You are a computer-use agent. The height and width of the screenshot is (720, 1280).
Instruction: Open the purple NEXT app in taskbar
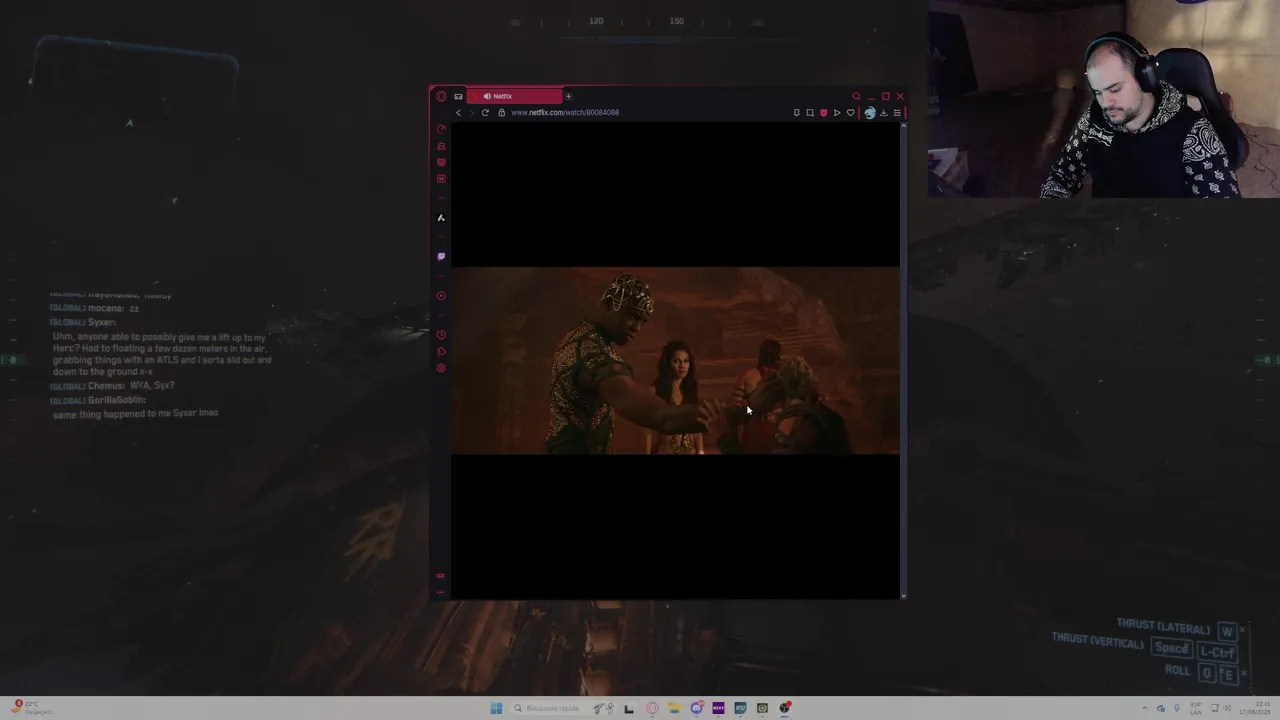coord(718,708)
